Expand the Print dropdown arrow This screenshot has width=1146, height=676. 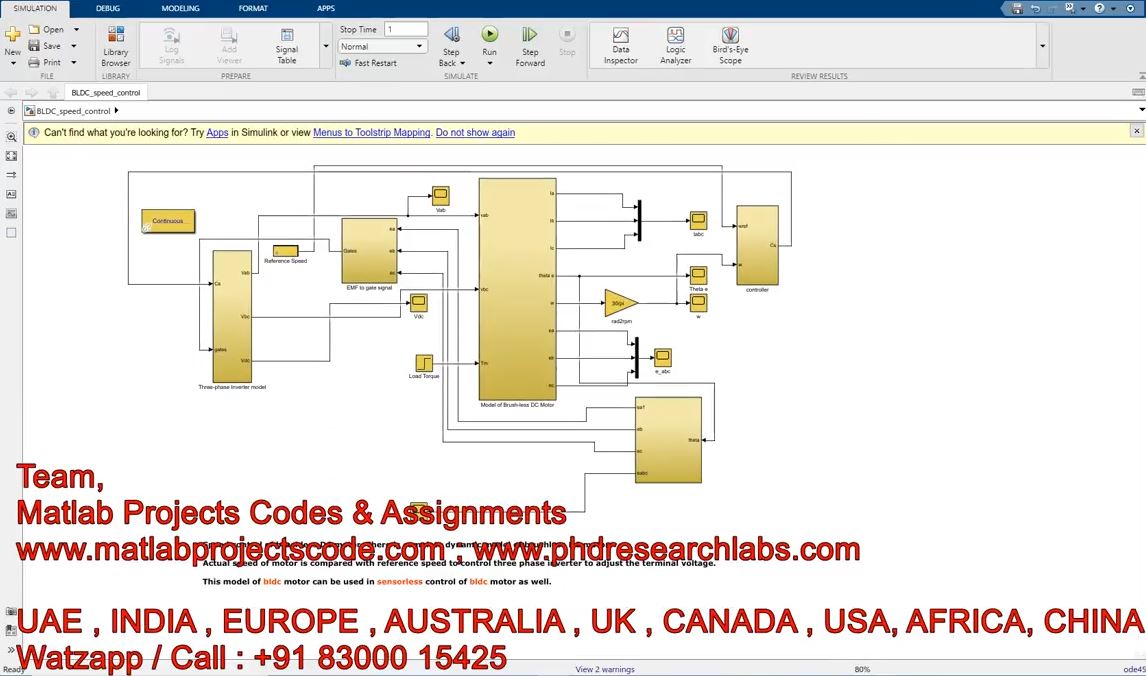click(x=74, y=63)
